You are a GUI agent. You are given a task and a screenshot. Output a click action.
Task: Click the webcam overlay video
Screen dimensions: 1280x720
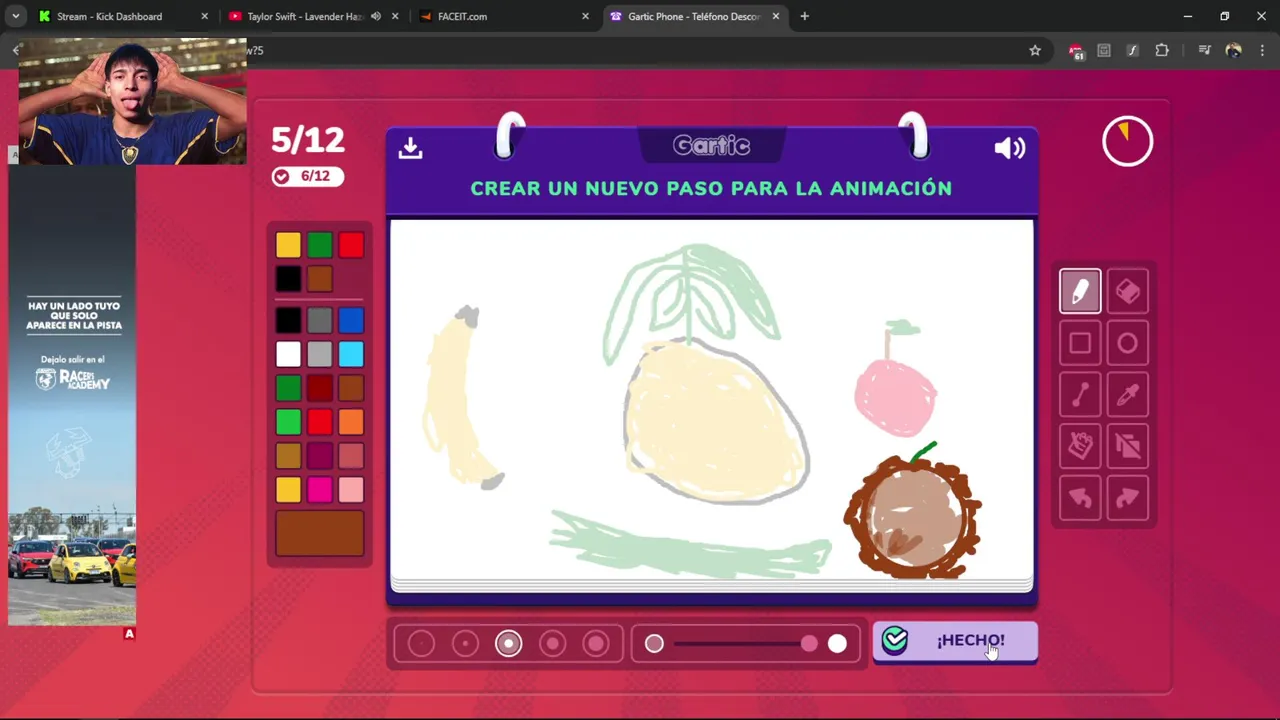[132, 102]
